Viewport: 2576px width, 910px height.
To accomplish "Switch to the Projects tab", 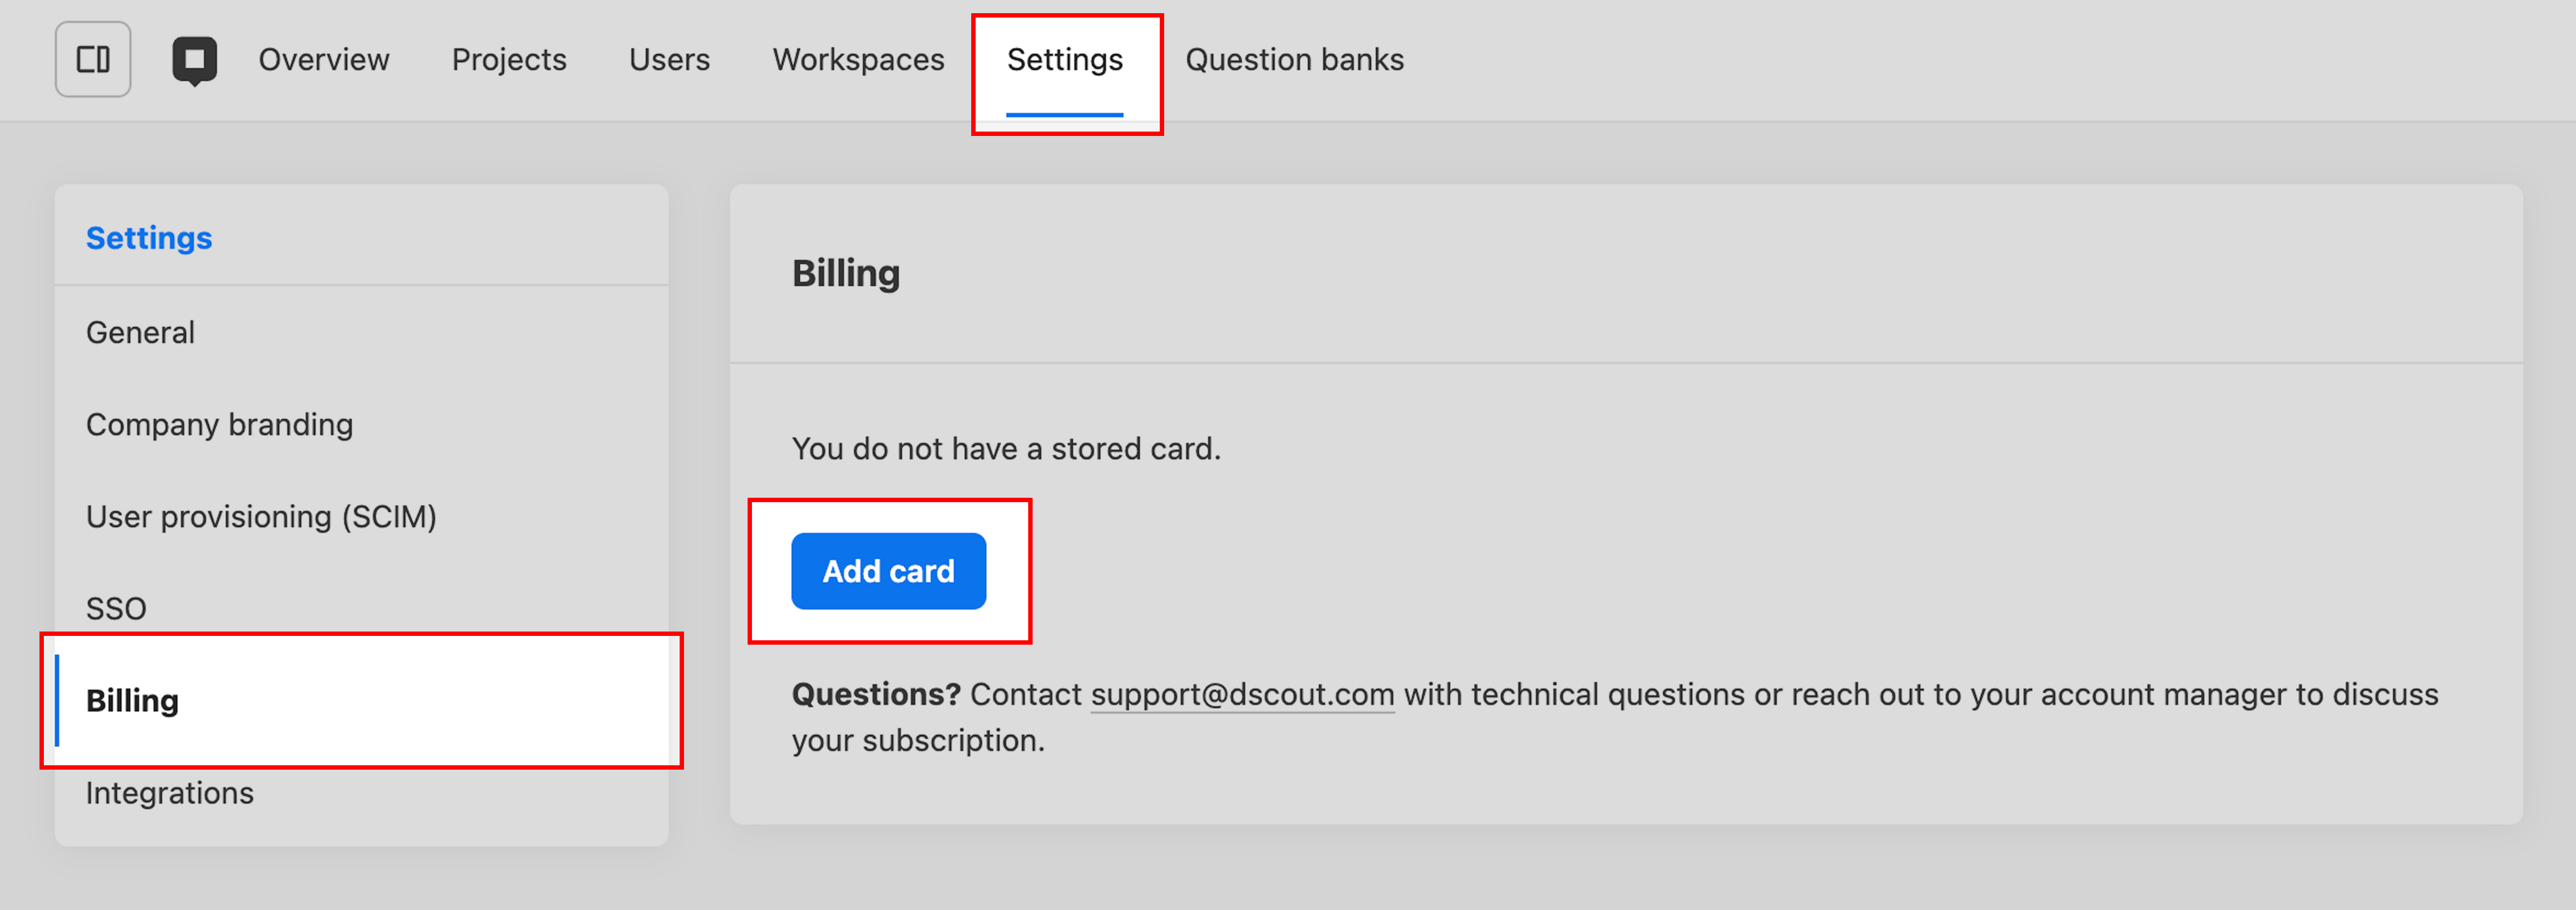I will click(509, 60).
